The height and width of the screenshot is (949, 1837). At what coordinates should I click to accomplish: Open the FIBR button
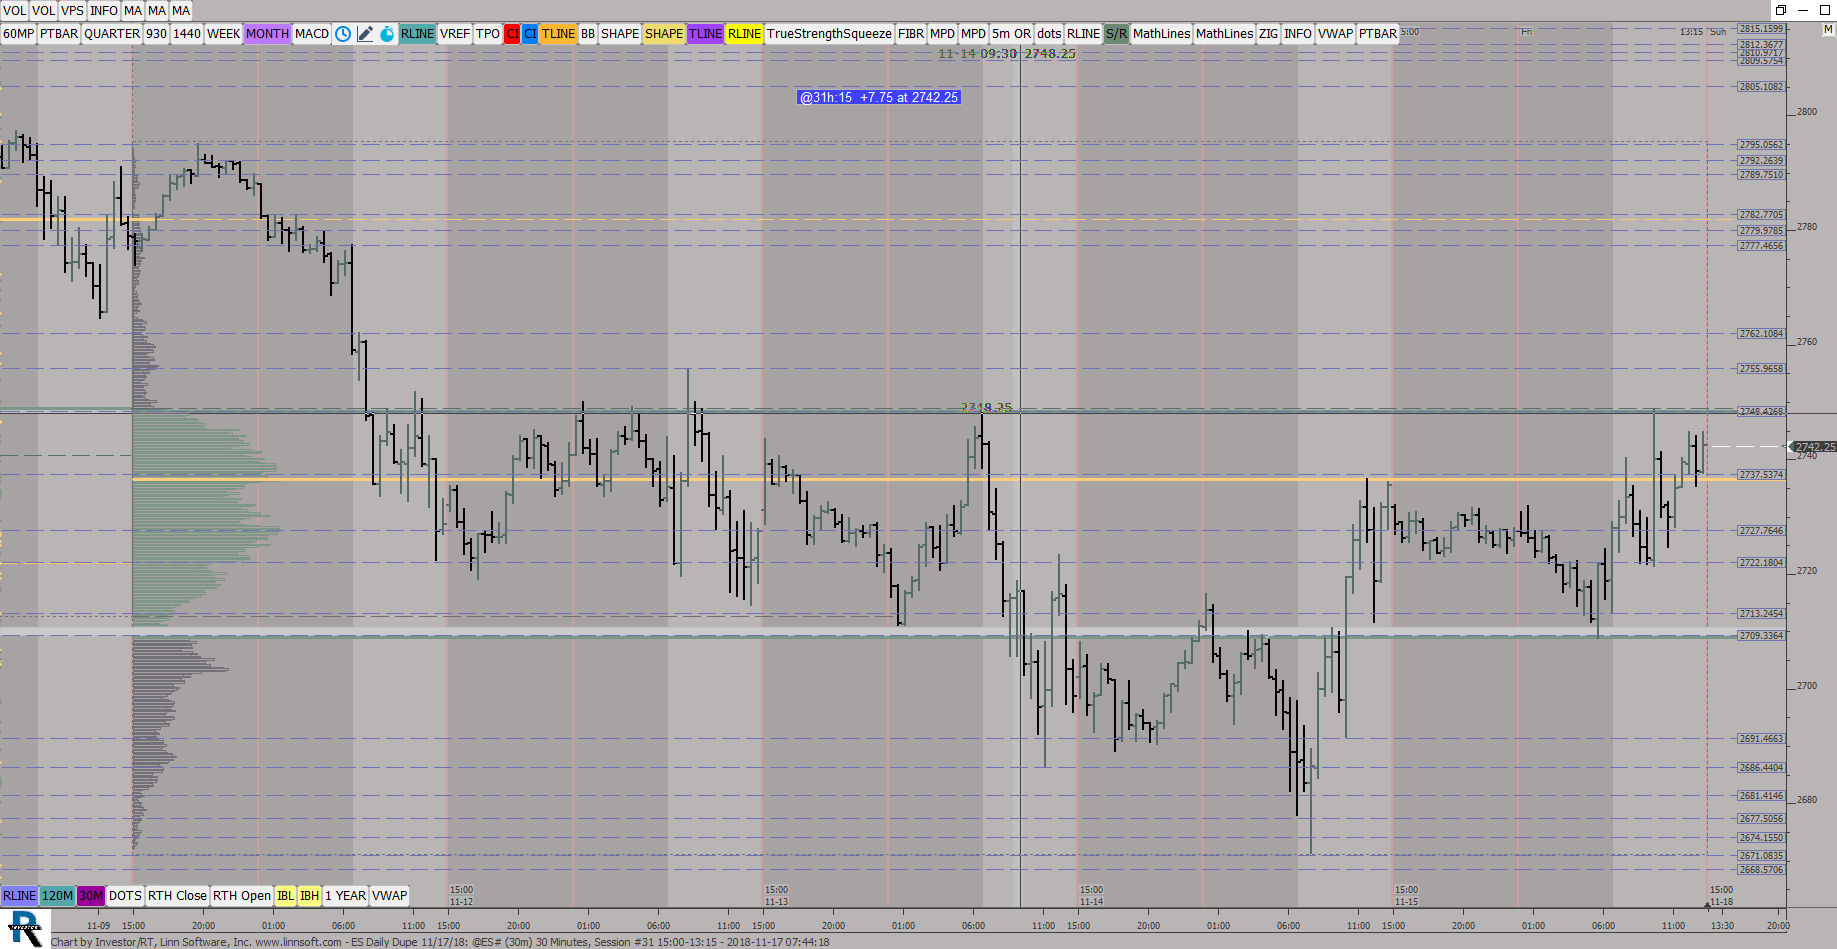click(x=911, y=34)
